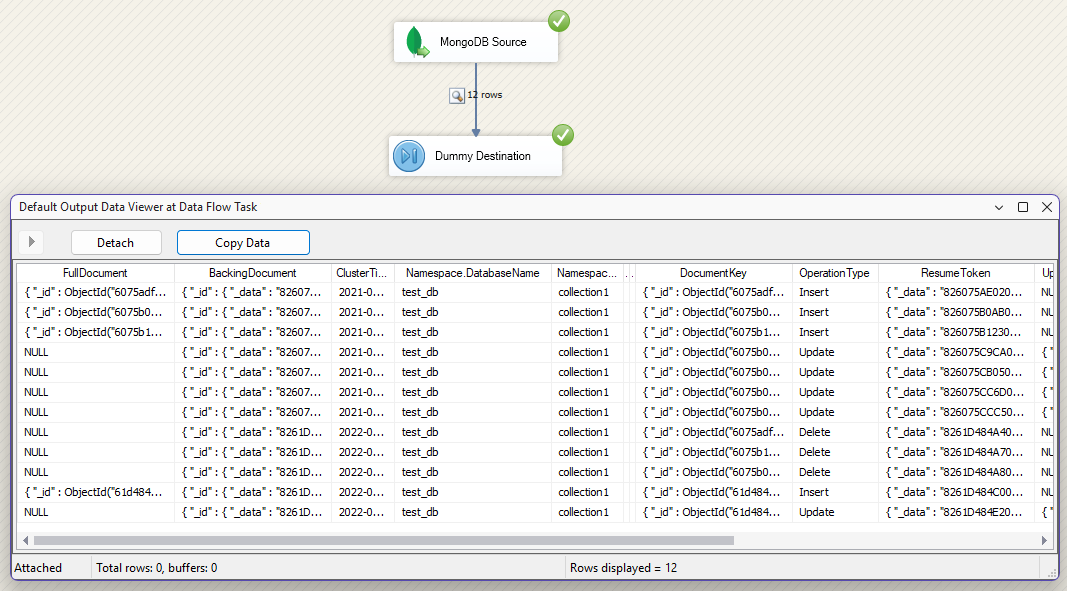Click ResumeToken cell 826075B0AB0

tap(955, 312)
